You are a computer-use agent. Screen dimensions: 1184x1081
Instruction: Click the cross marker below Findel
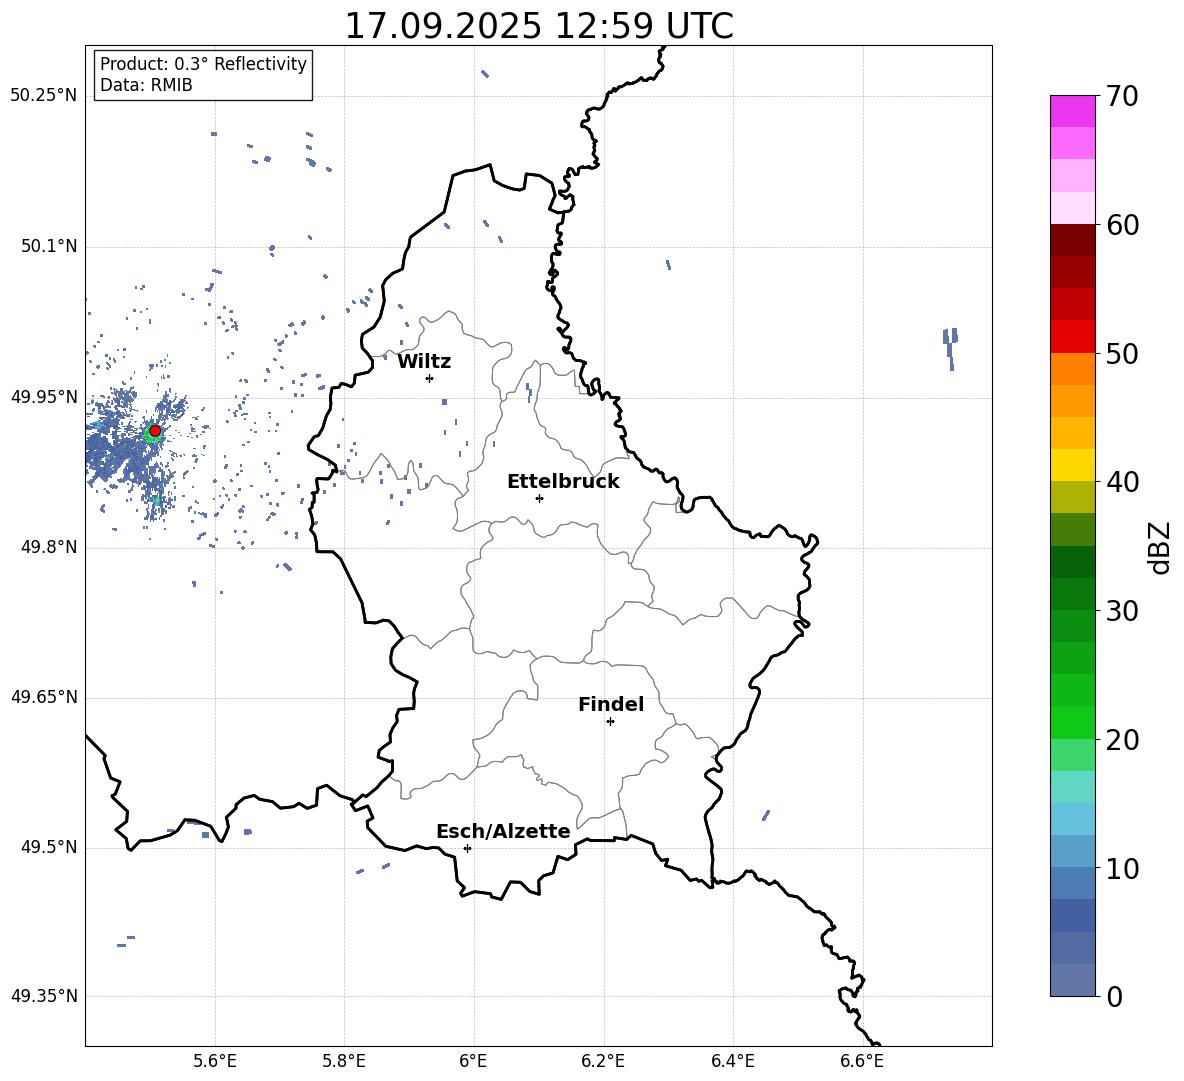tap(610, 722)
